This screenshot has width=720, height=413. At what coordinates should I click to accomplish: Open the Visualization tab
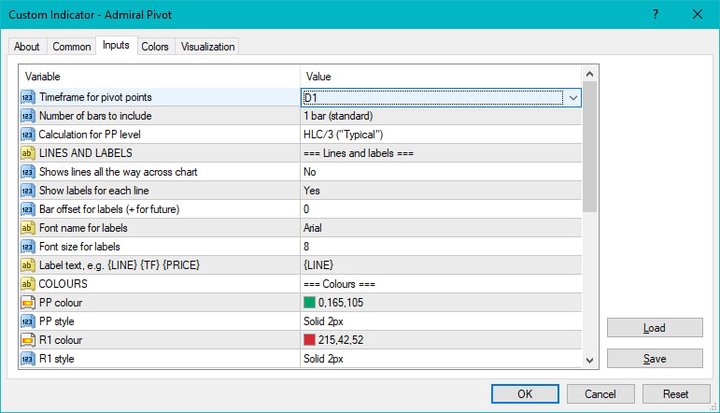208,46
